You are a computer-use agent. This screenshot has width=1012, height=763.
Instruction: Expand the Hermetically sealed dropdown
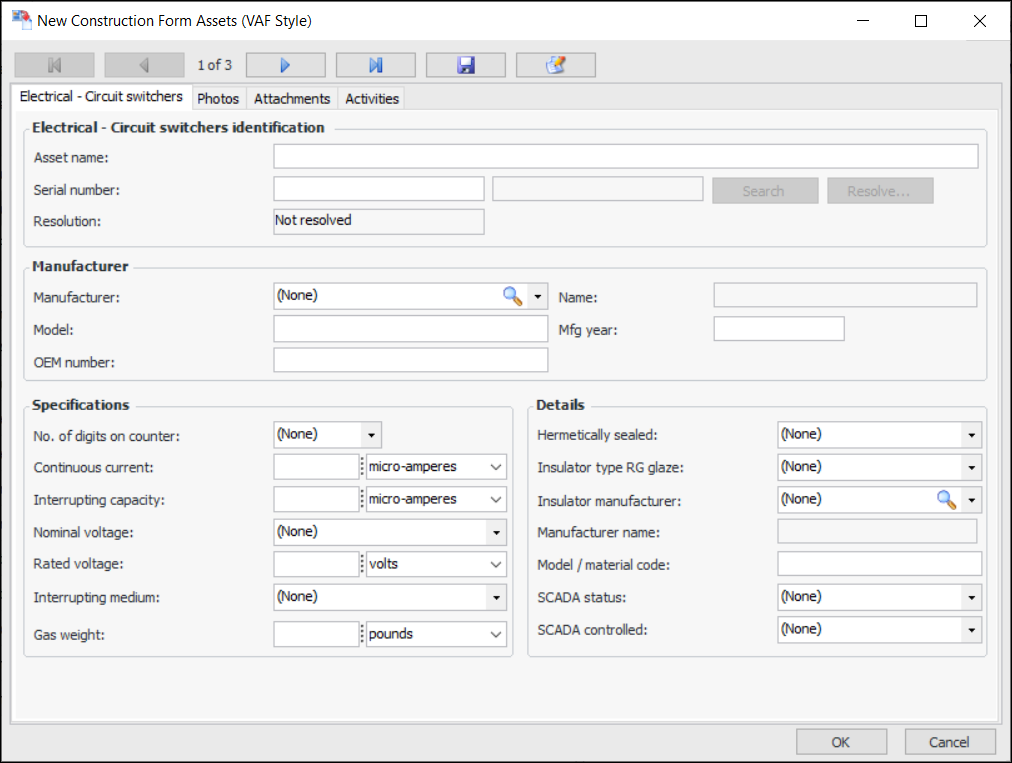coord(970,435)
